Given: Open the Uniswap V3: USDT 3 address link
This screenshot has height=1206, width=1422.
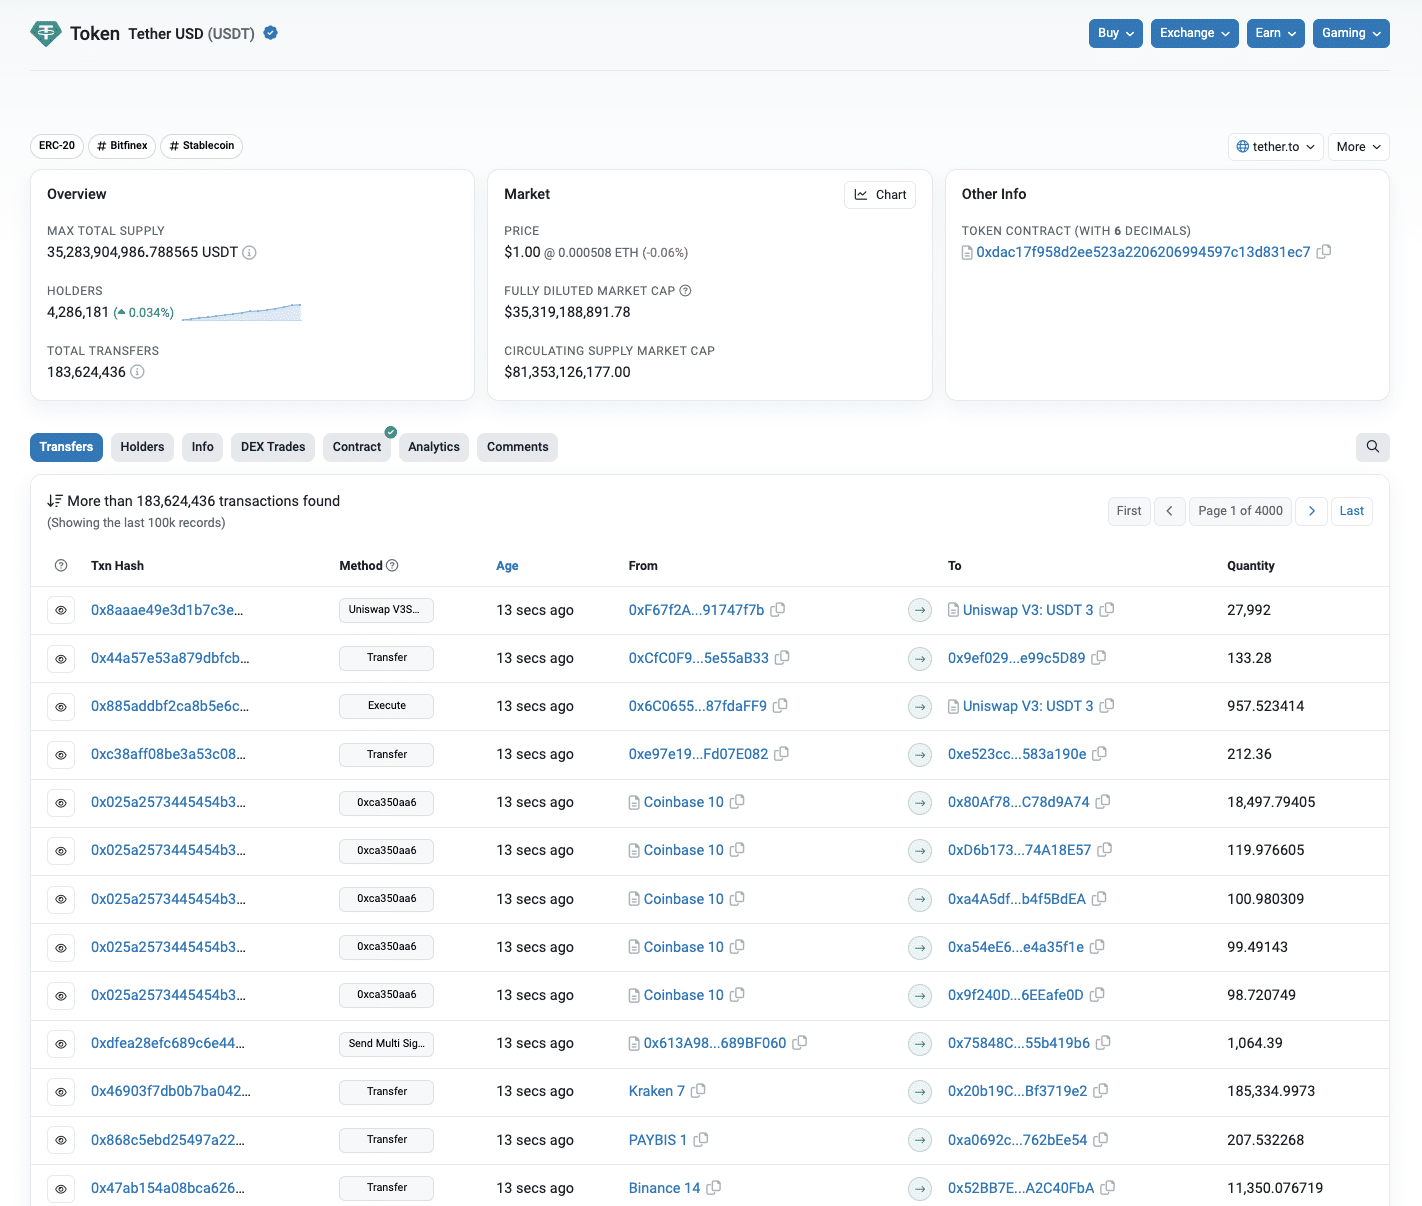Looking at the screenshot, I should pyautogui.click(x=1028, y=610).
